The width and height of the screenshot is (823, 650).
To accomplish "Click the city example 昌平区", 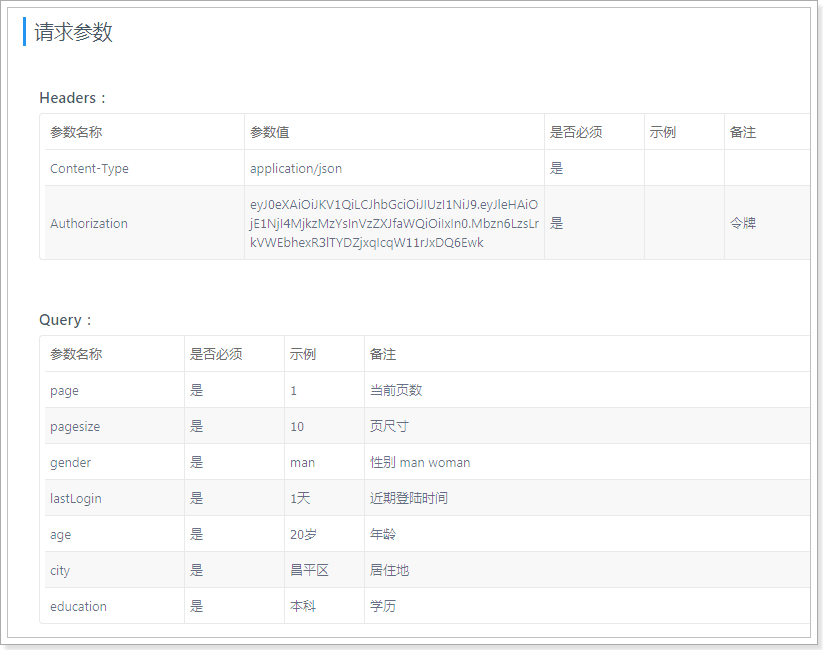I will pos(310,570).
